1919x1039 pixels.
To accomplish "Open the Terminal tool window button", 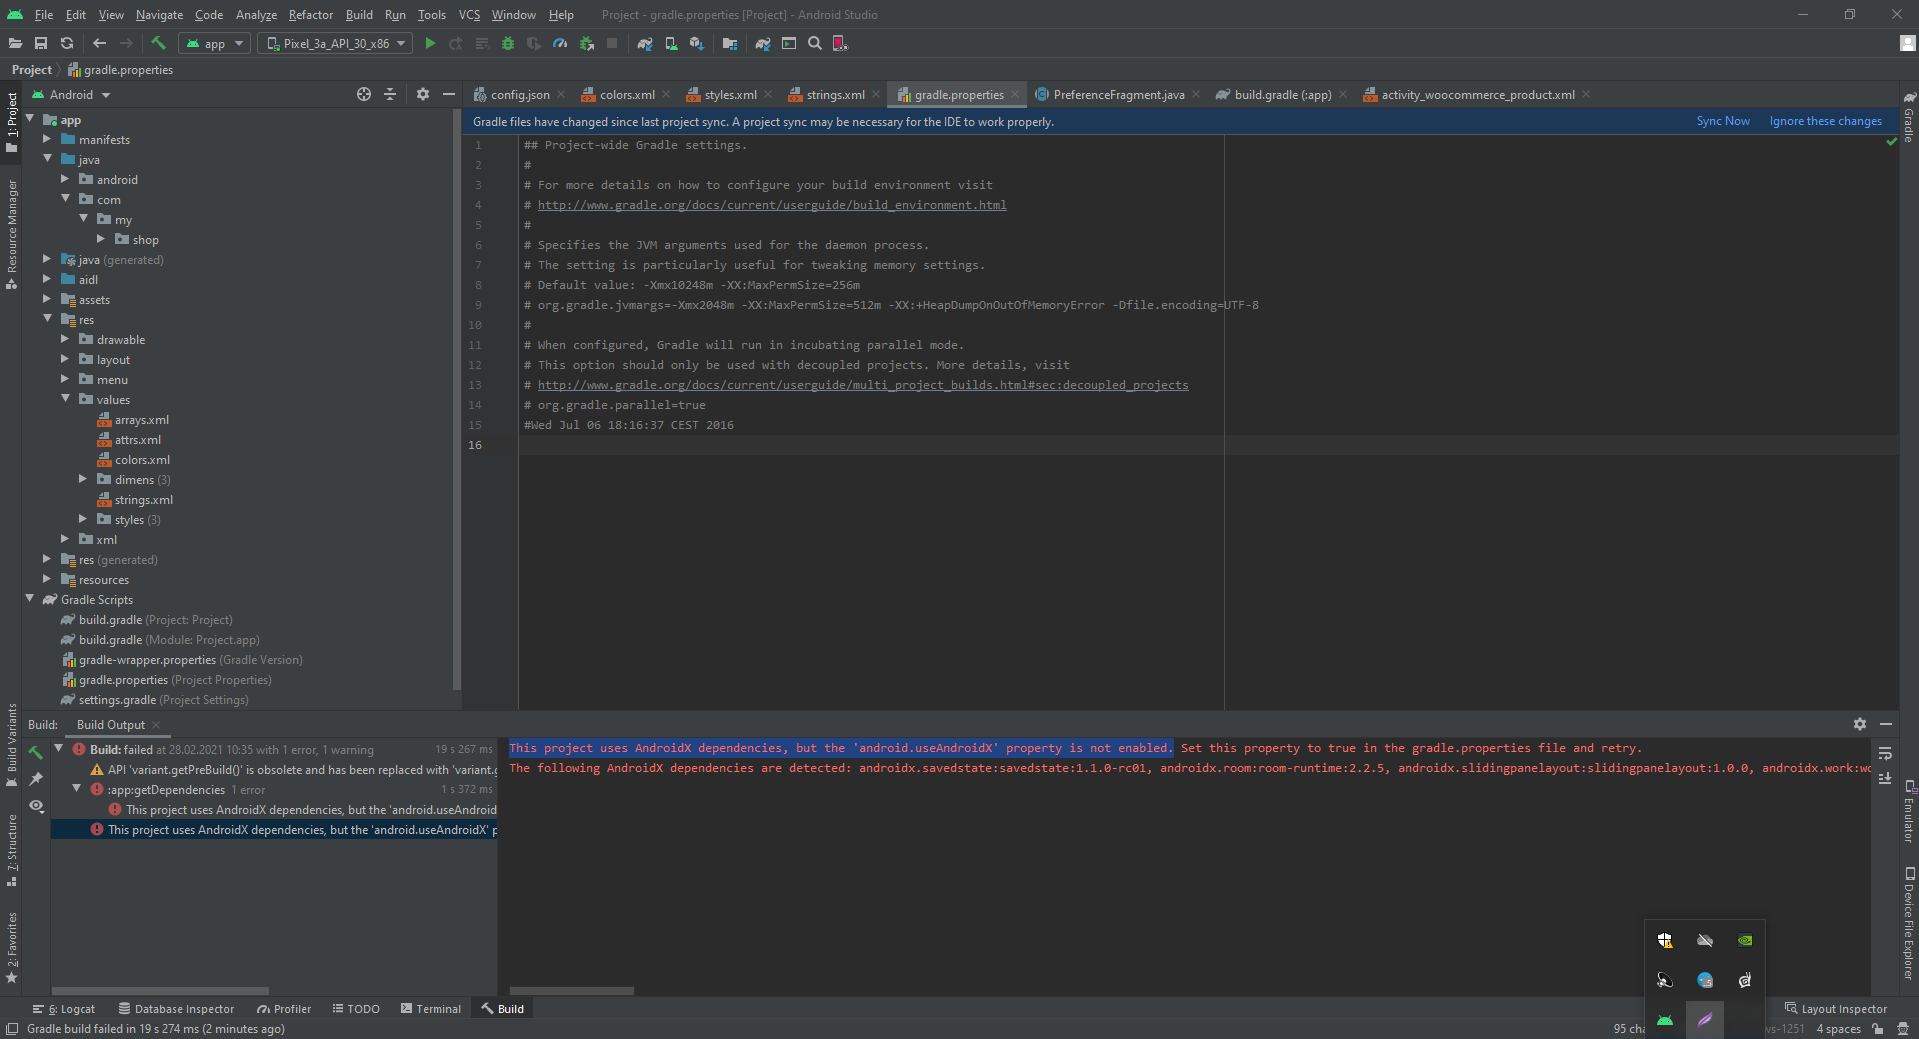I will tap(431, 1009).
